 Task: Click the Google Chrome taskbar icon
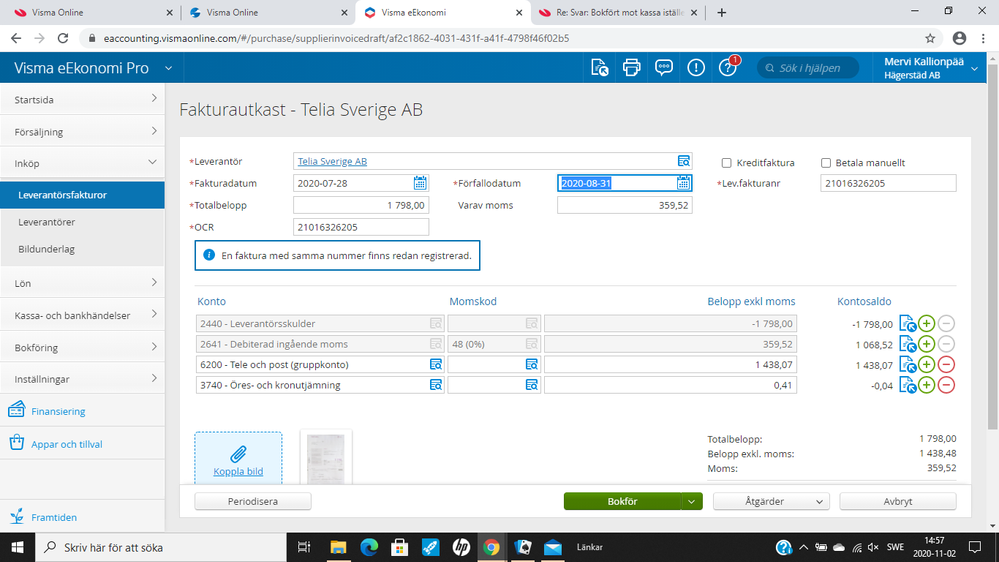(491, 547)
